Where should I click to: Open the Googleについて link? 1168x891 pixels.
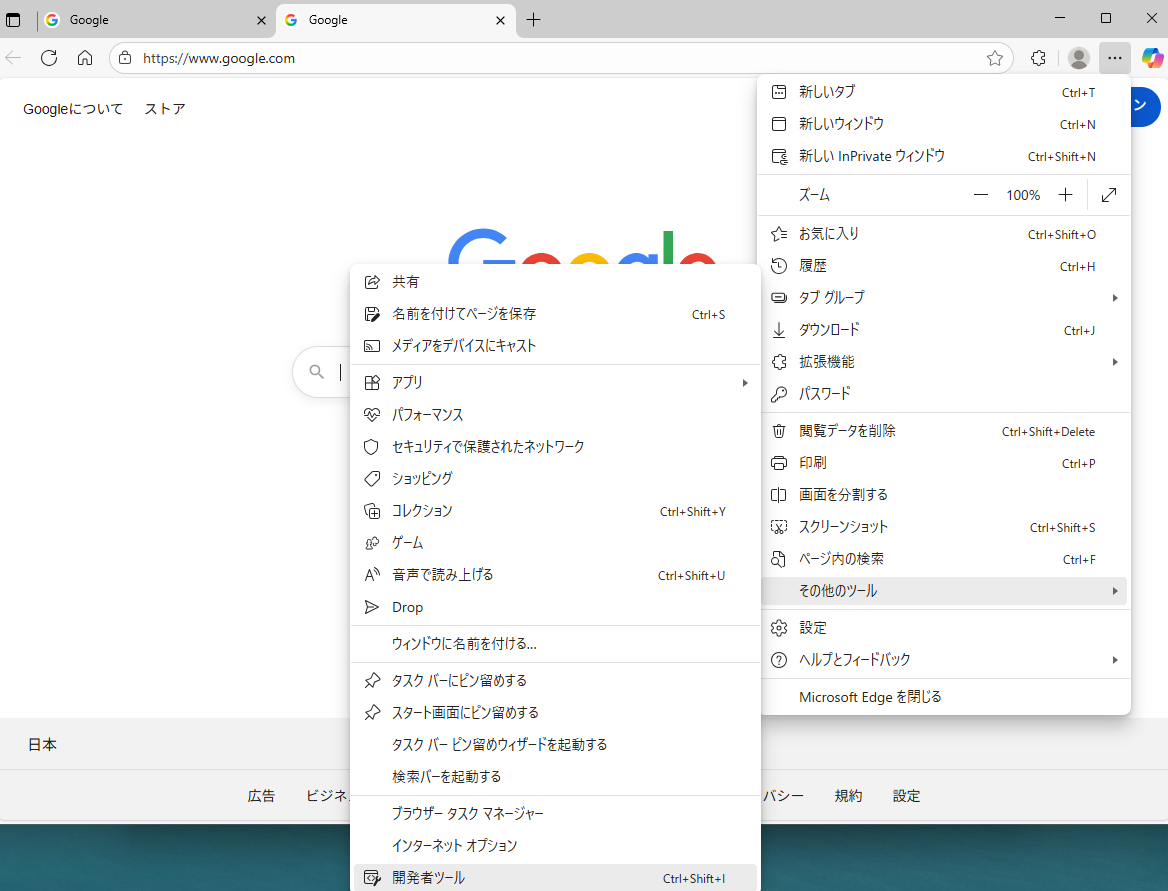pyautogui.click(x=73, y=109)
